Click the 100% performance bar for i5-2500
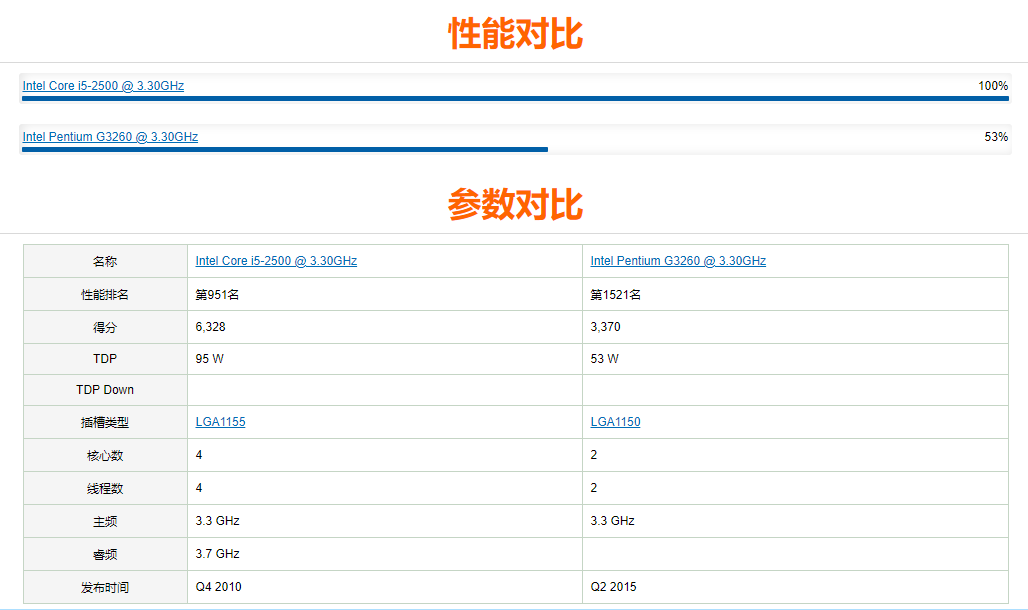This screenshot has height=610, width=1028. [515, 98]
